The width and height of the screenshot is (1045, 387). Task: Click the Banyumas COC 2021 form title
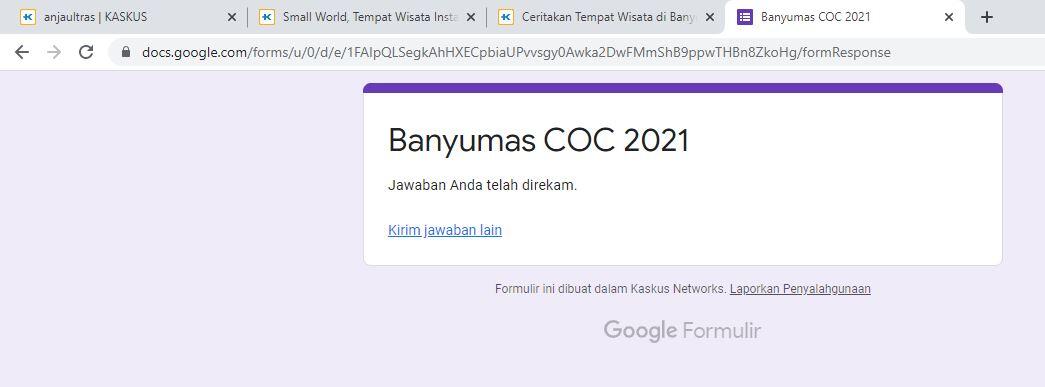538,141
